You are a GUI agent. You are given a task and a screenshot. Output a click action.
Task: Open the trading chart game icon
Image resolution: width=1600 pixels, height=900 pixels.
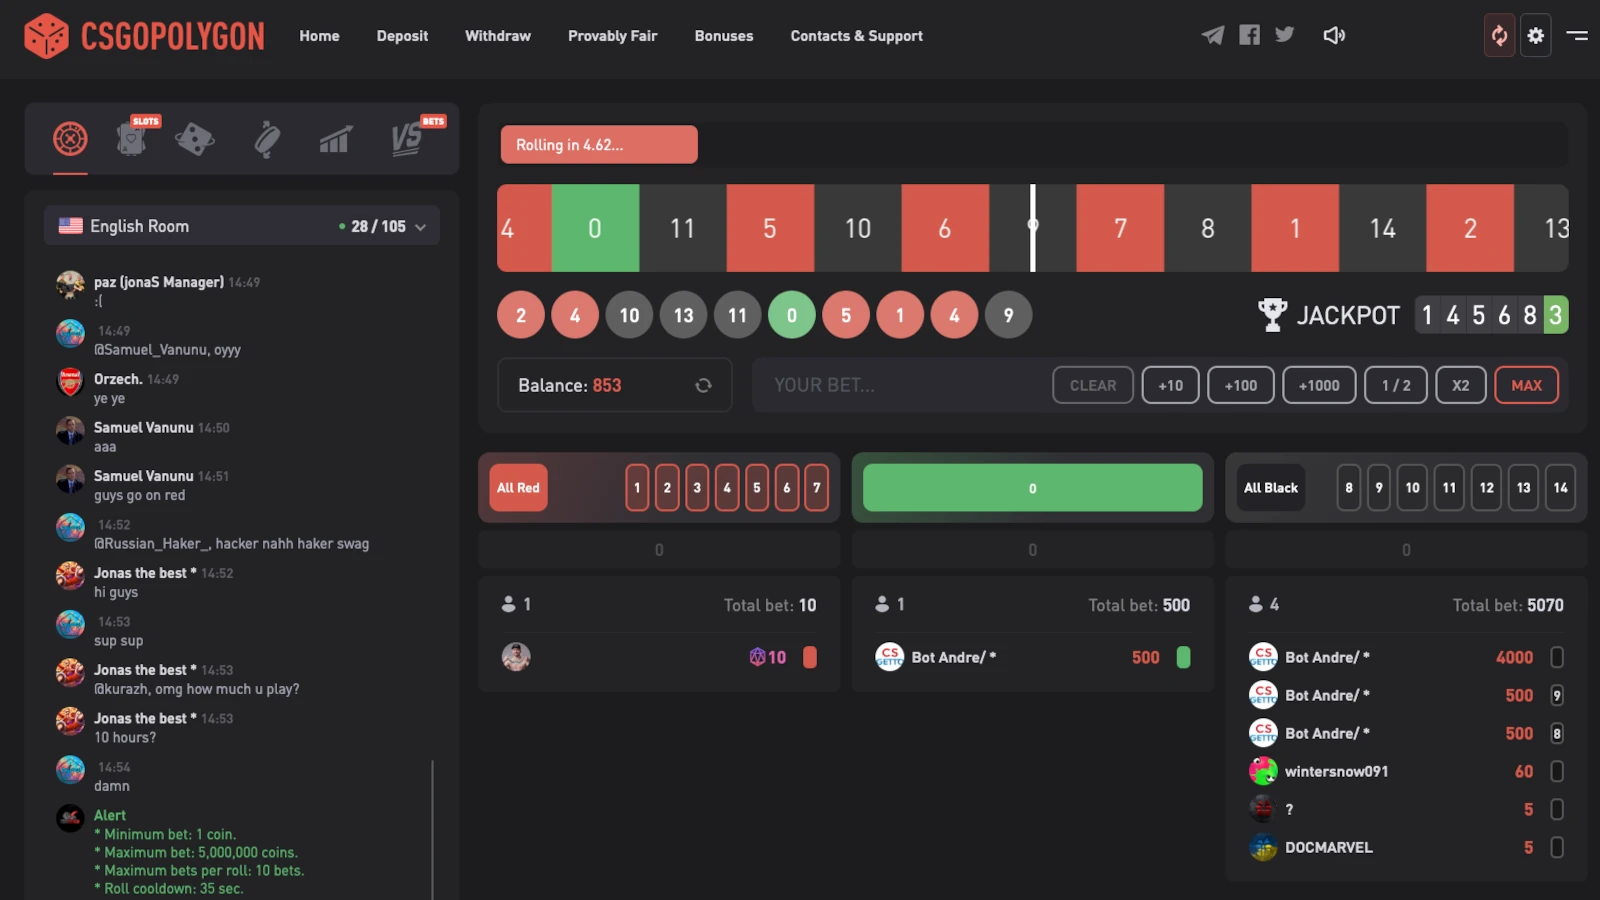point(335,139)
